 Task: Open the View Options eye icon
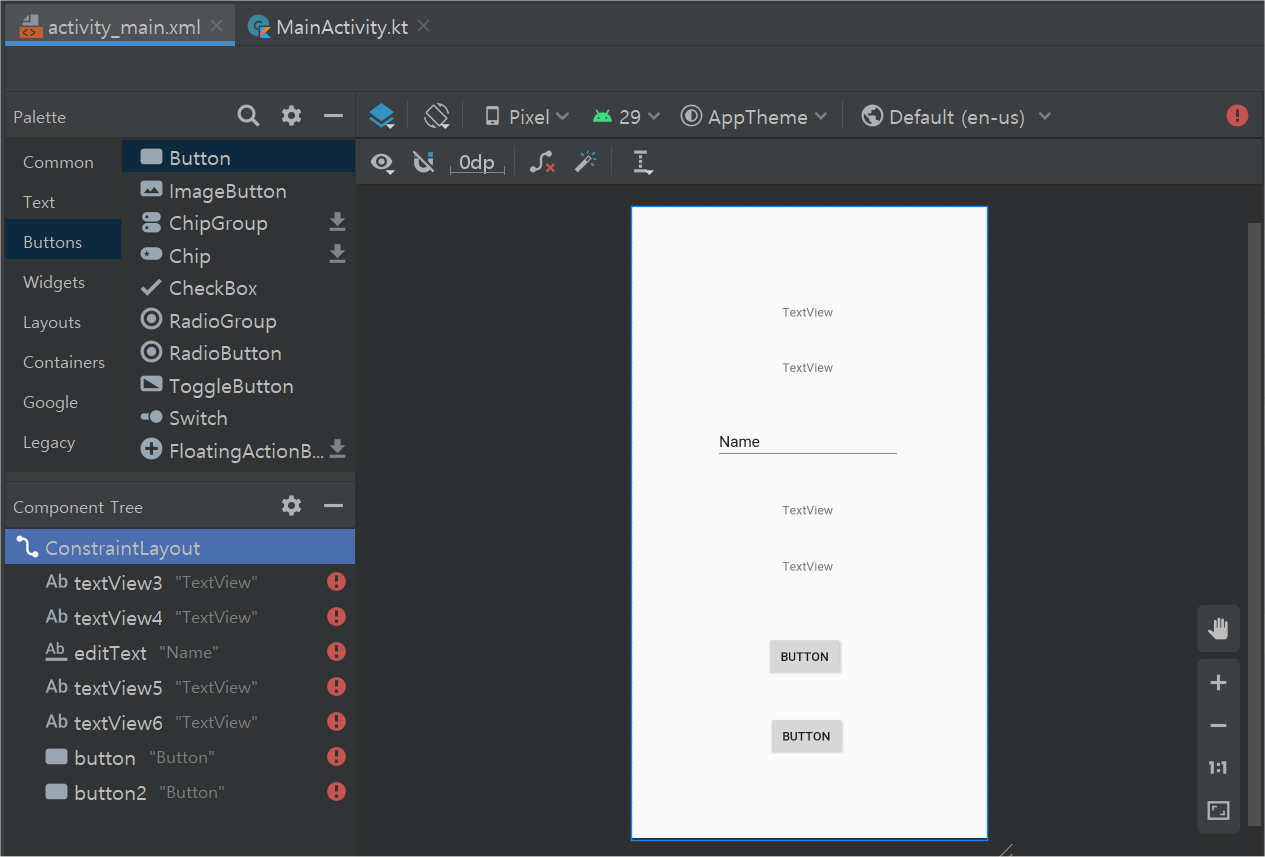click(382, 162)
